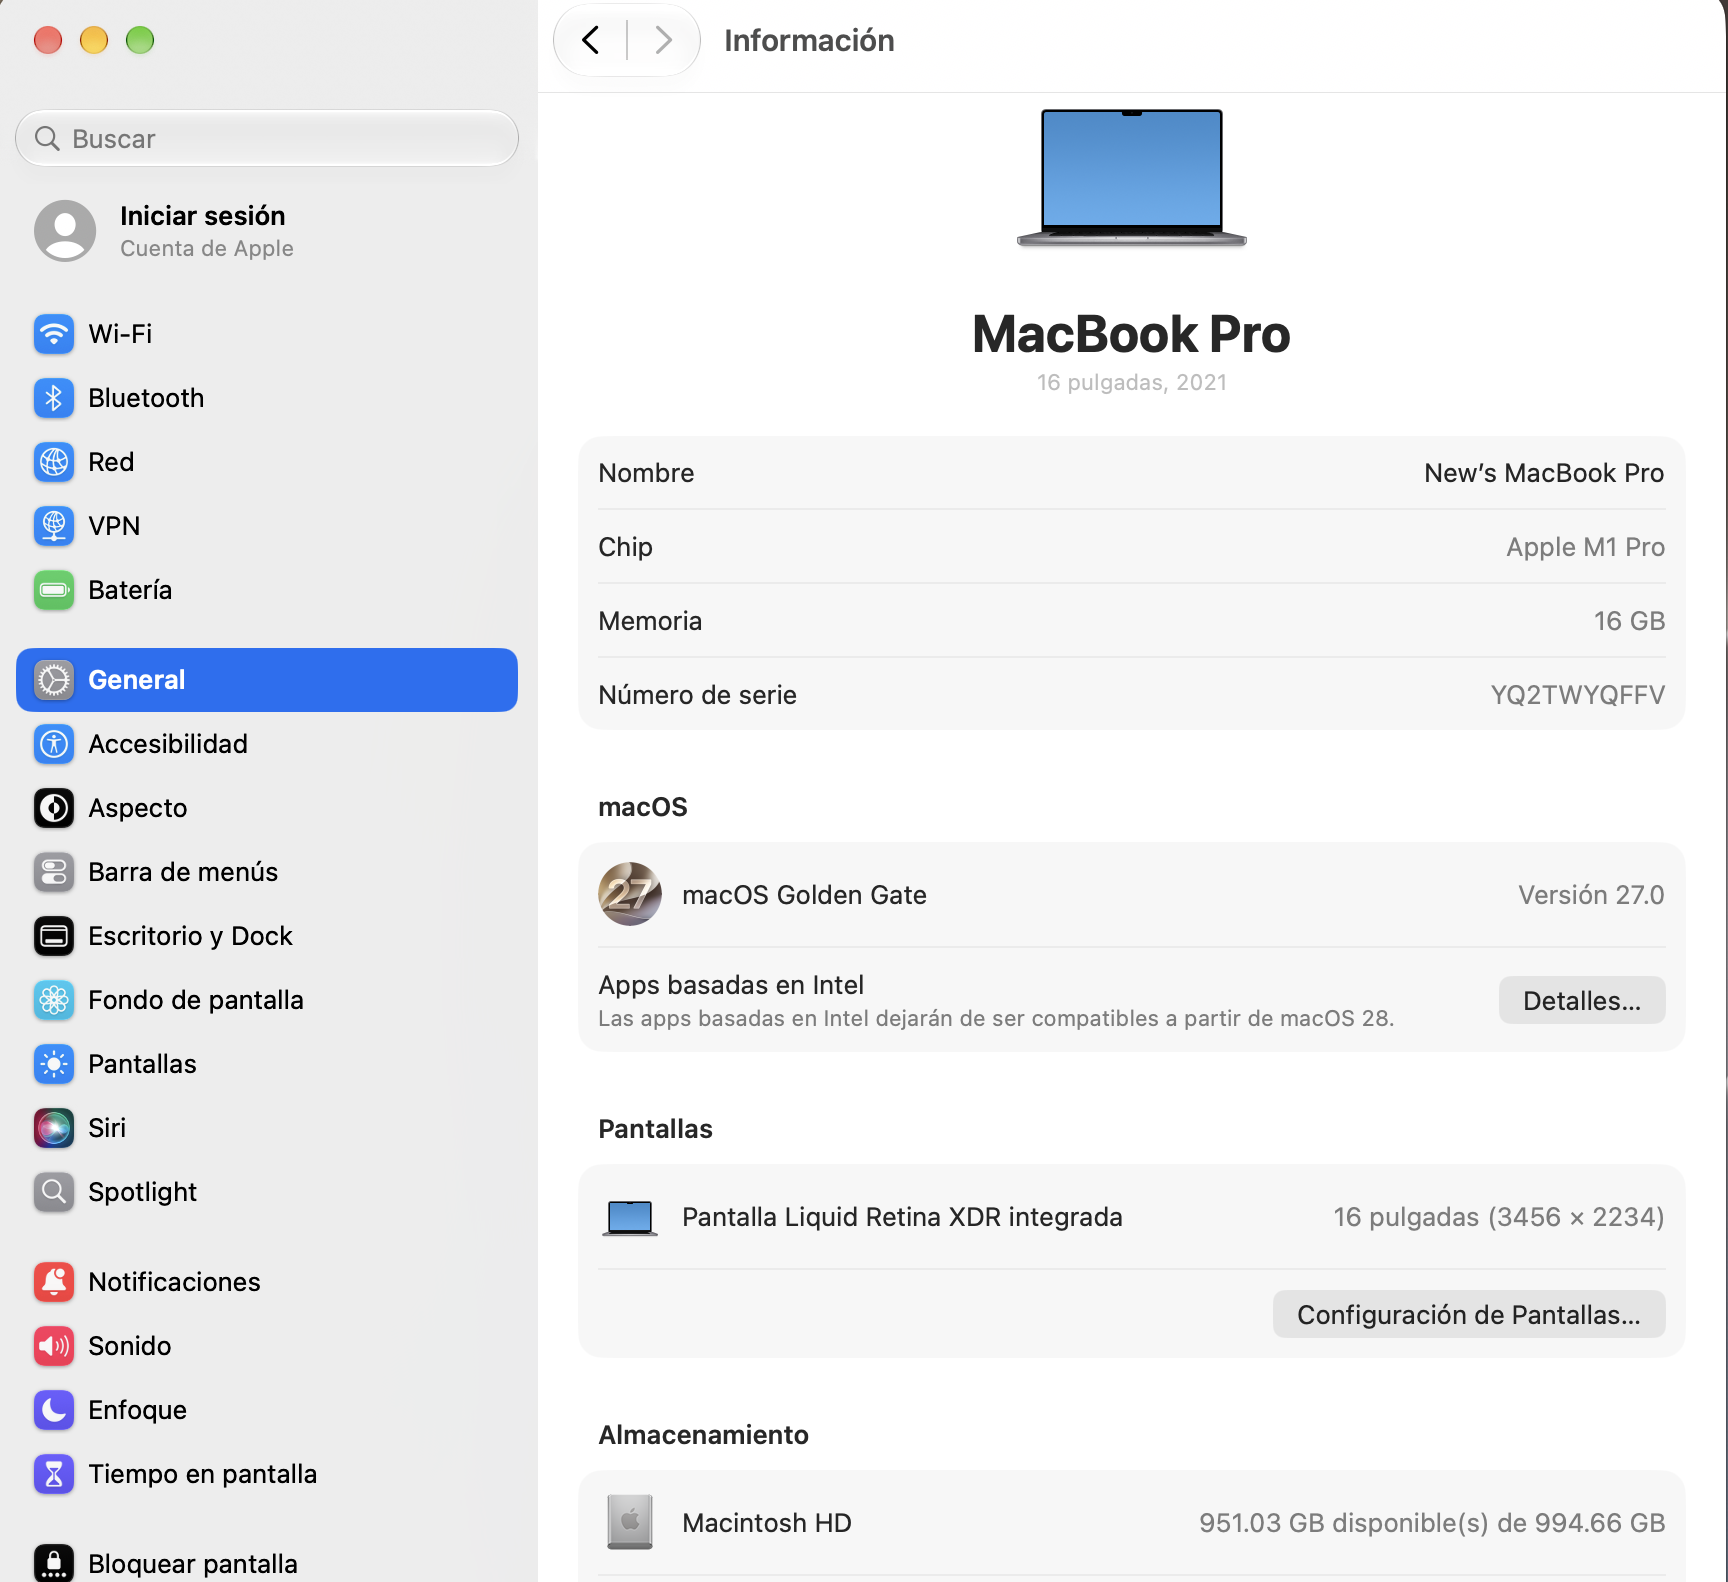
Task: Click the Pantalla Liquid Retina XDR integrada label
Action: (x=902, y=1217)
